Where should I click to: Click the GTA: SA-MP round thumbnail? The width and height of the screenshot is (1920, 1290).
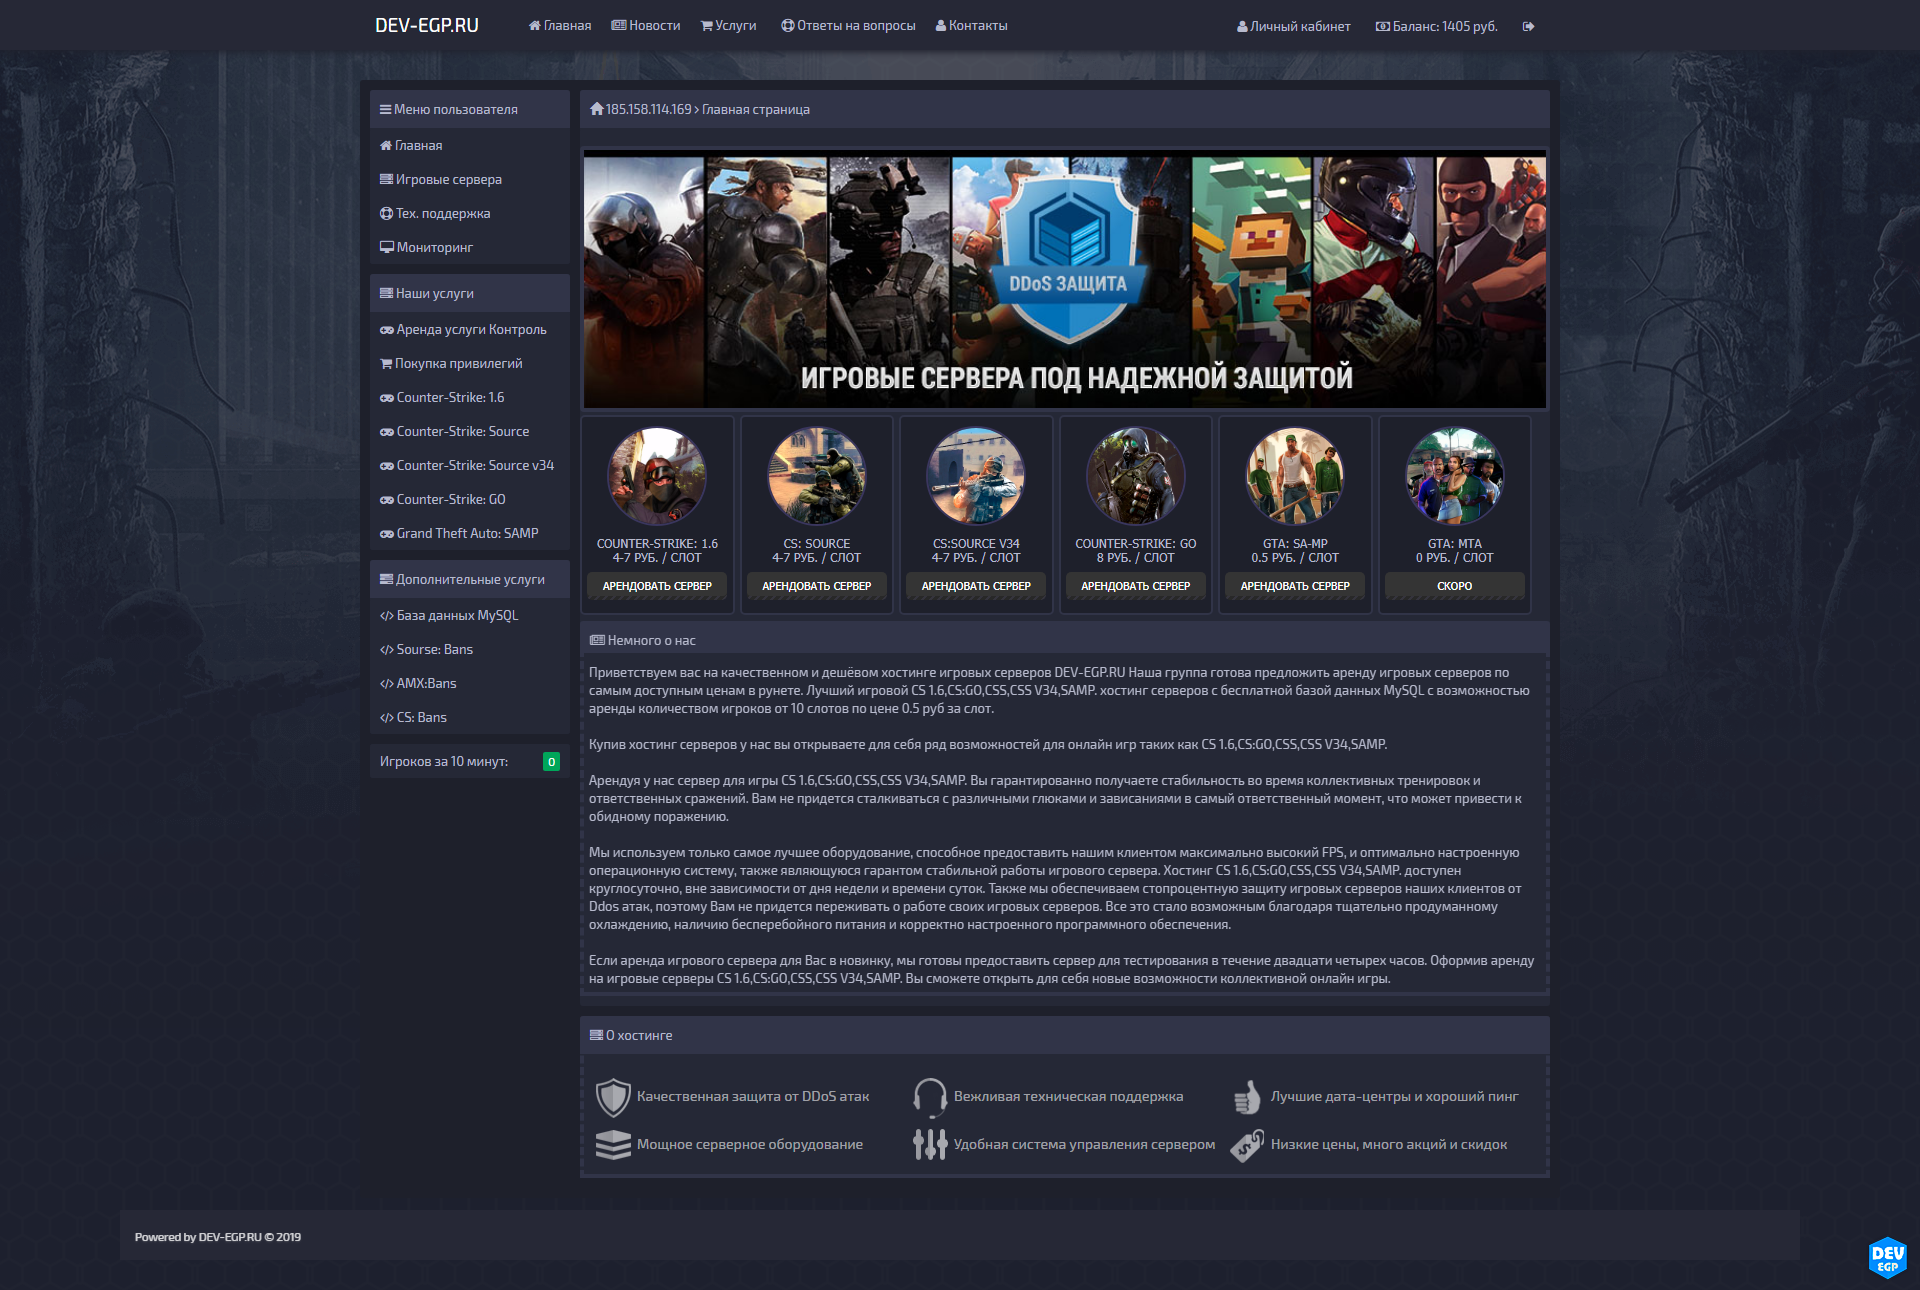point(1295,476)
